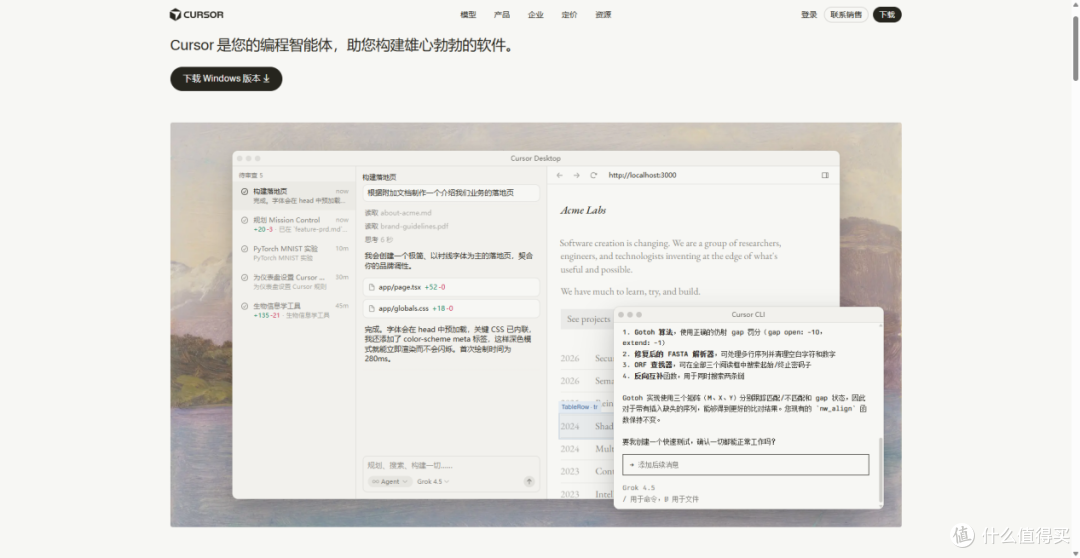Start 下载 Windows 版本 download
The image size is (1080, 558).
(226, 79)
